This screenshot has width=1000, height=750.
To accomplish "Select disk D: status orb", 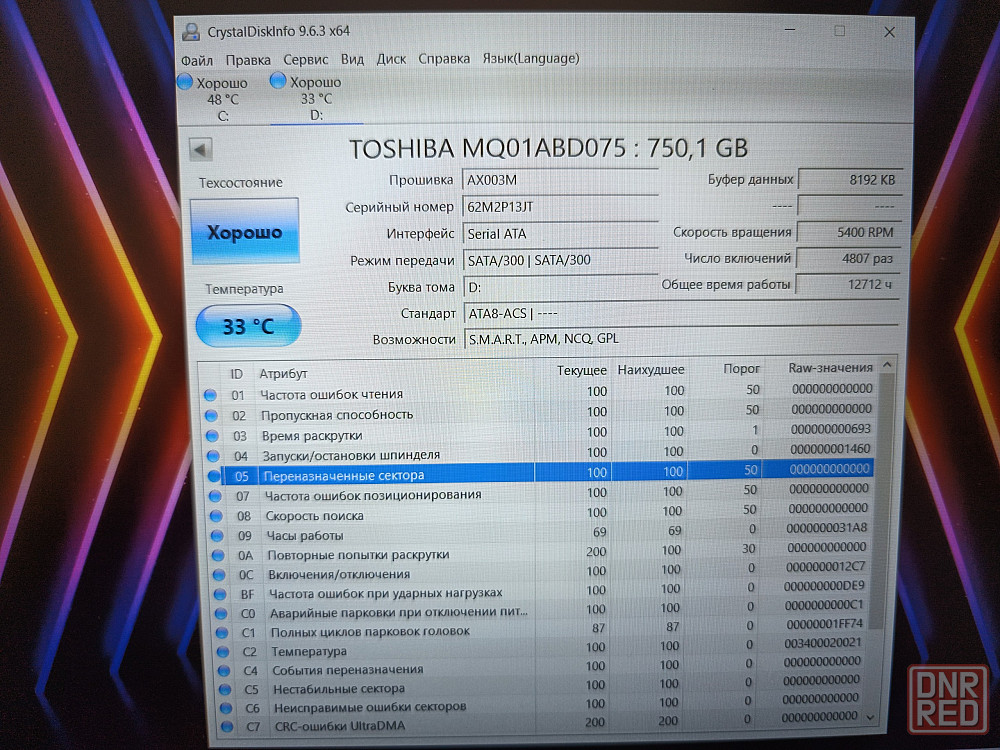I will coord(279,82).
